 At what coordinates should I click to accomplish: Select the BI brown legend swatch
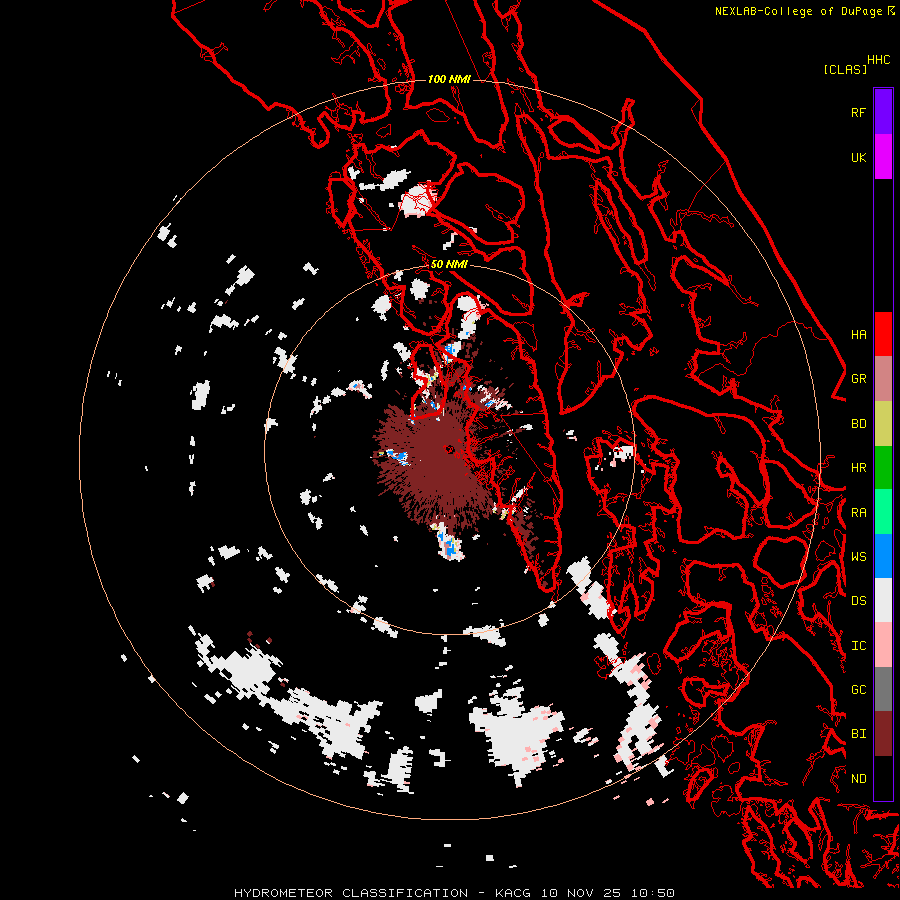pos(883,734)
